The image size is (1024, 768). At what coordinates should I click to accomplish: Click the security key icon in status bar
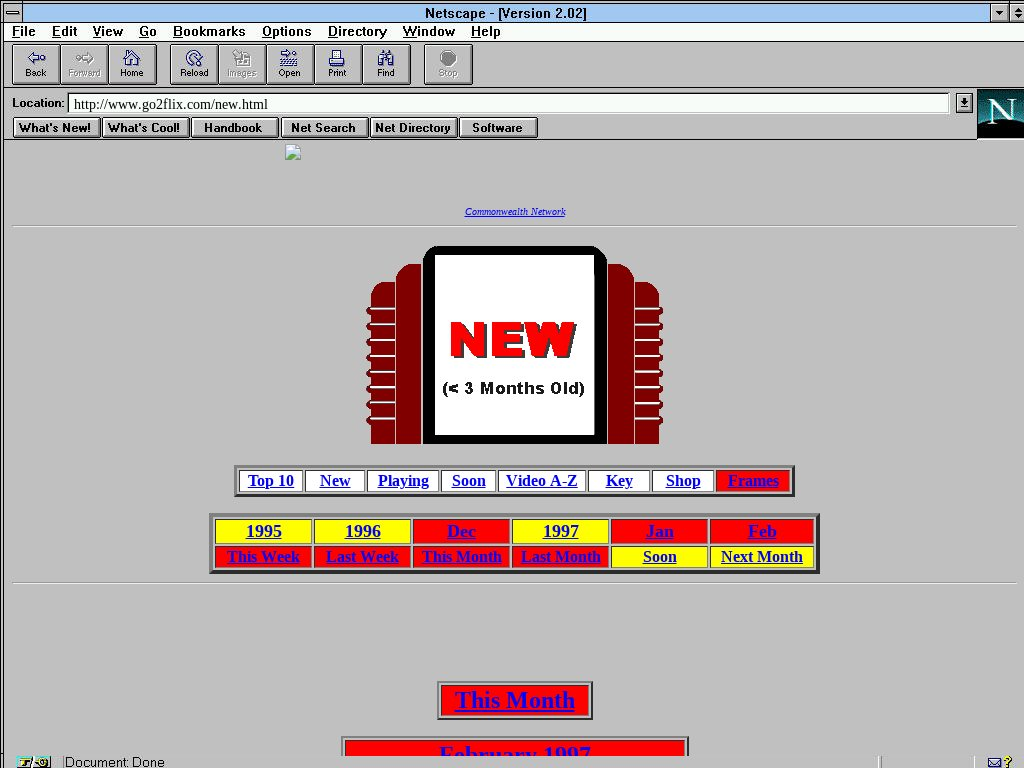(33, 762)
